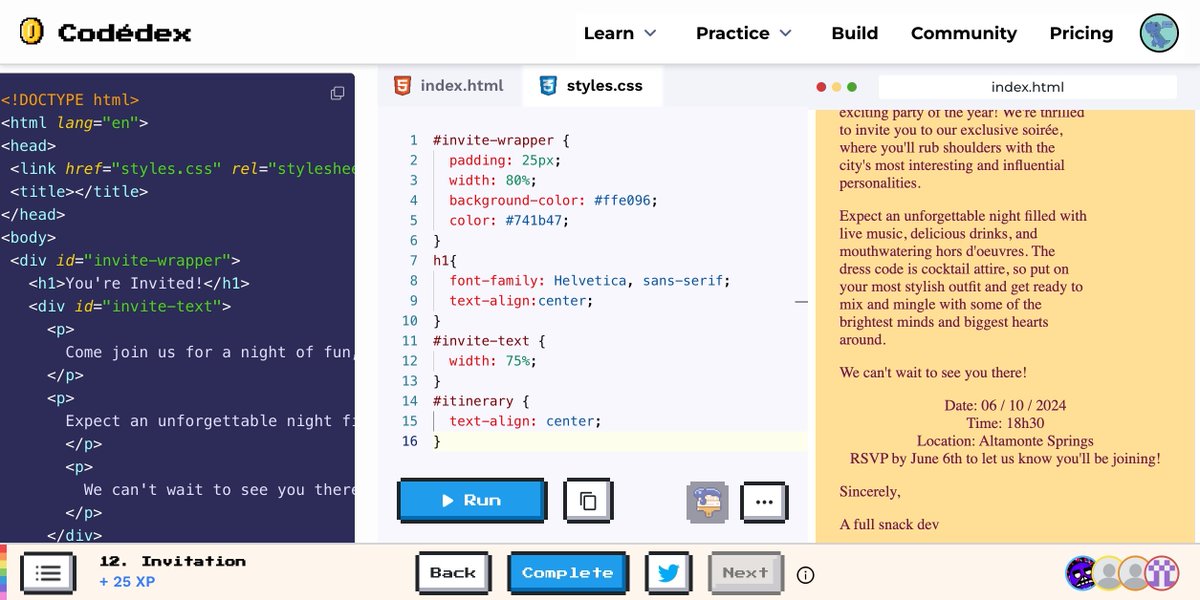1200x600 pixels.
Task: Open the Build page
Action: pos(855,33)
